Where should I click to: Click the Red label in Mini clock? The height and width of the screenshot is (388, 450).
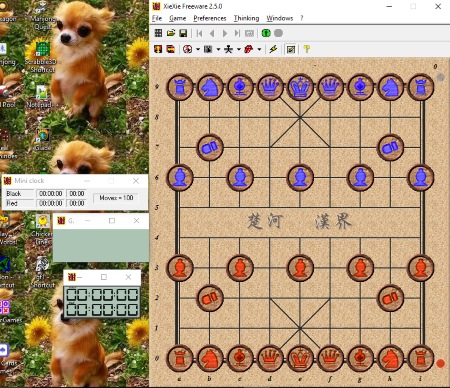tap(20, 203)
